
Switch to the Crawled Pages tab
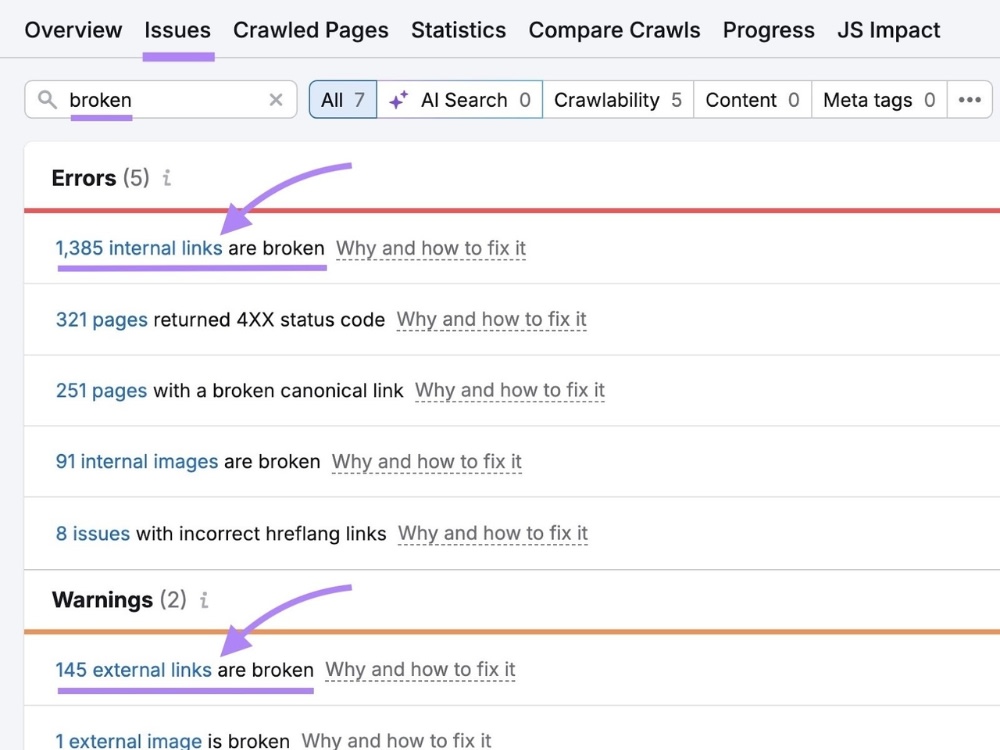tap(311, 30)
